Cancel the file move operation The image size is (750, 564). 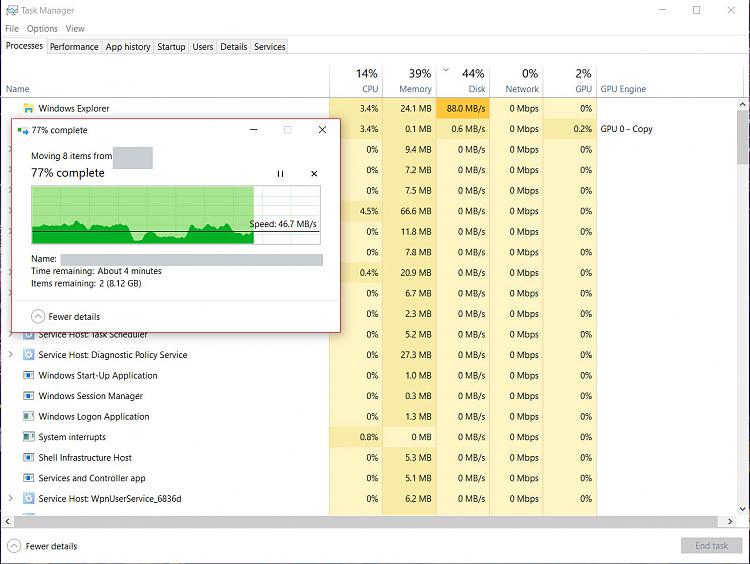(x=314, y=174)
